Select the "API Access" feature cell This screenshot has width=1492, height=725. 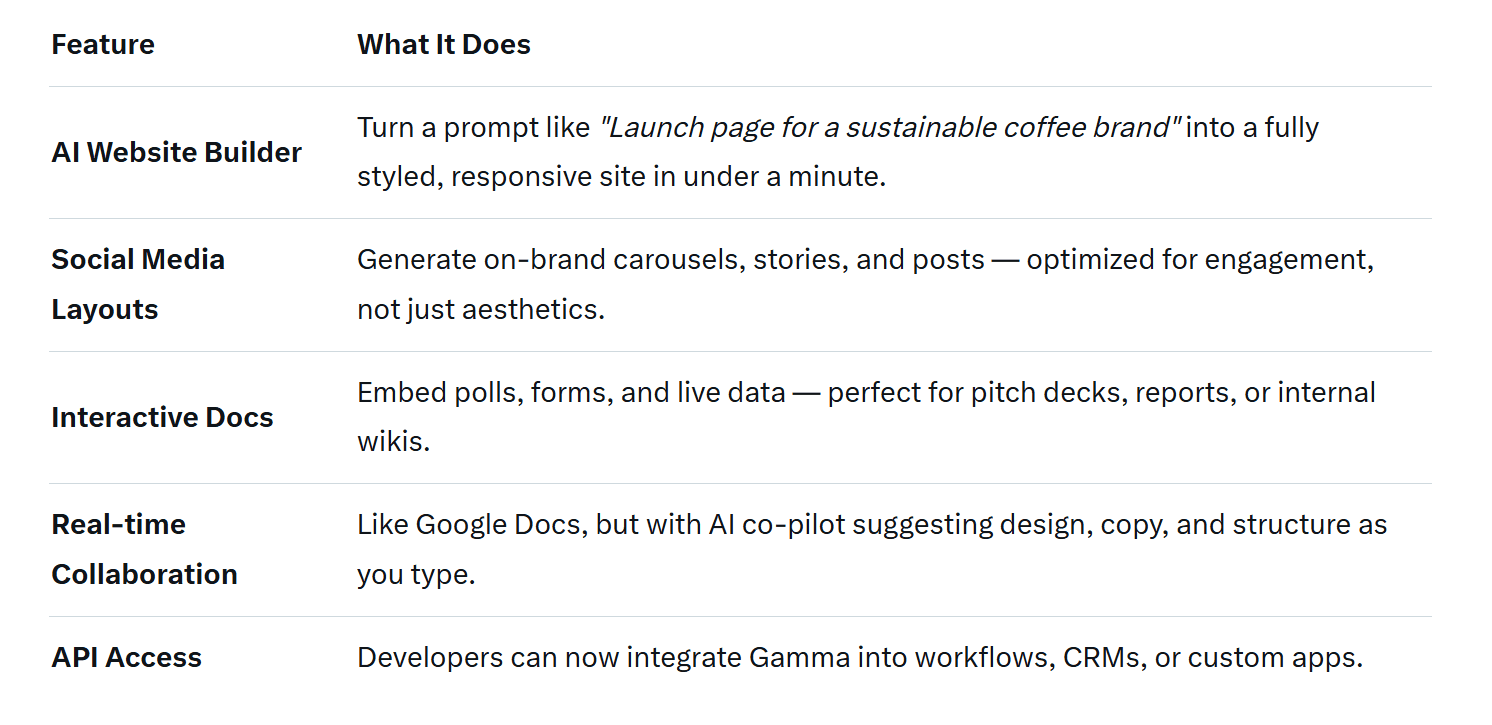tap(126, 658)
